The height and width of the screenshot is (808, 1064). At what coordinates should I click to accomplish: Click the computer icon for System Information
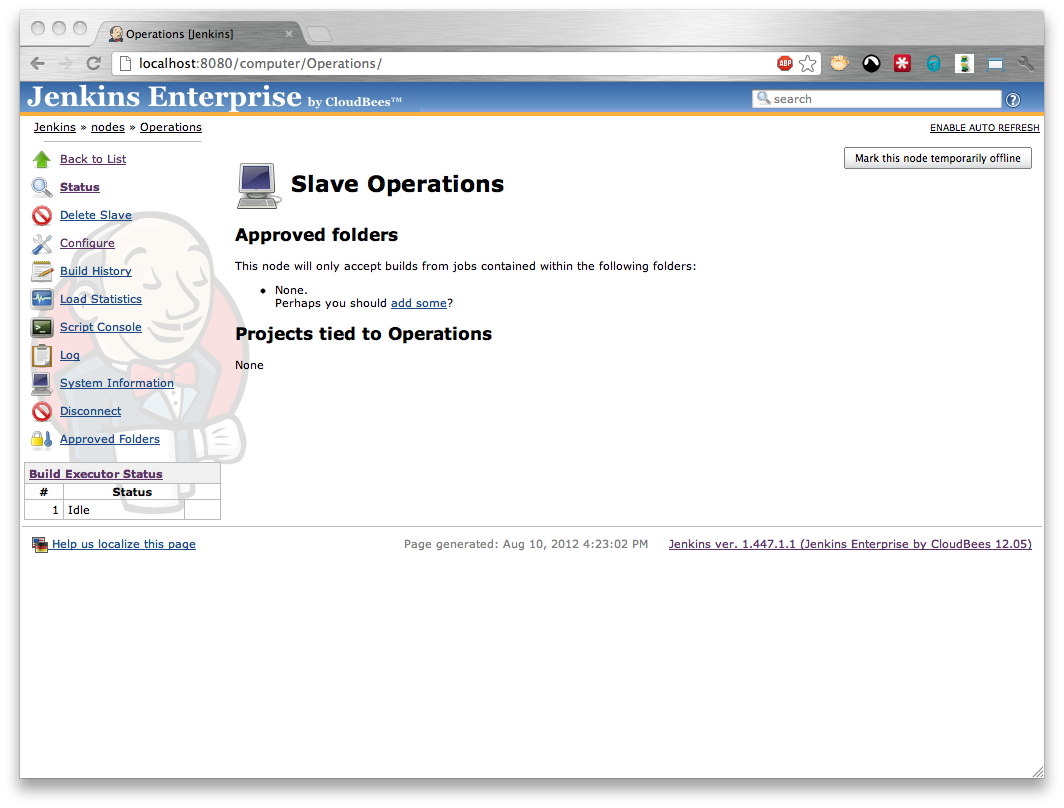[41, 383]
